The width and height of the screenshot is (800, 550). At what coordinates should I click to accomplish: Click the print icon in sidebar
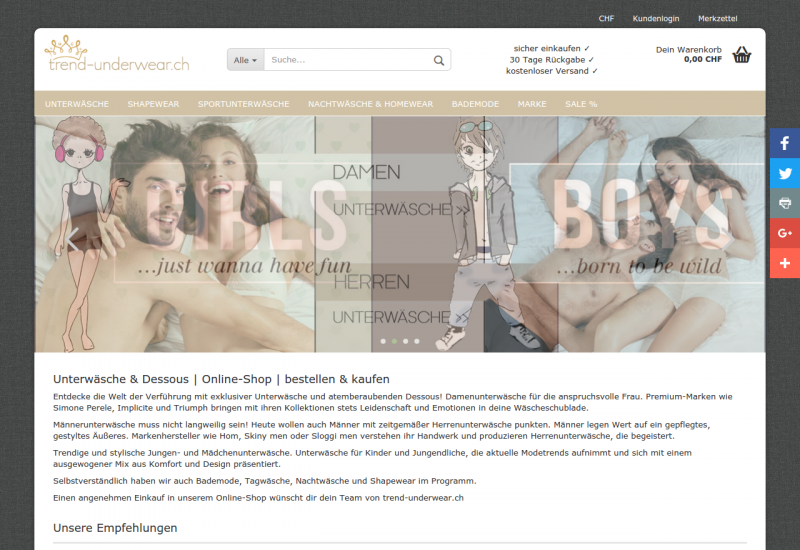pos(784,203)
